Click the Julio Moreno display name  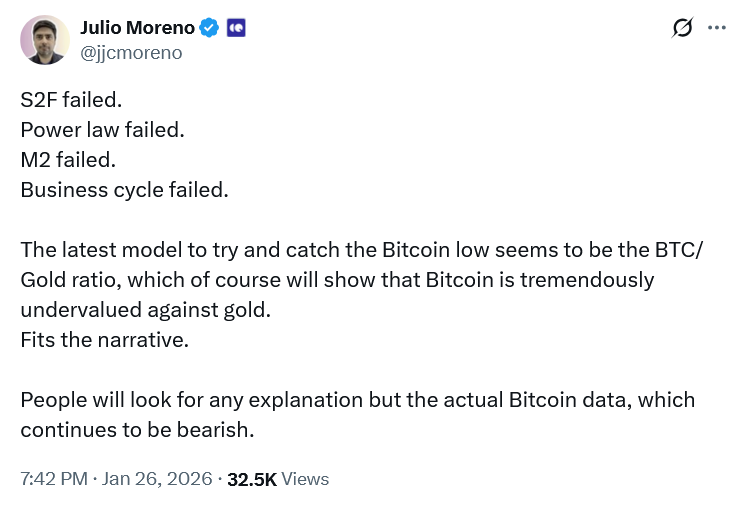coord(138,28)
